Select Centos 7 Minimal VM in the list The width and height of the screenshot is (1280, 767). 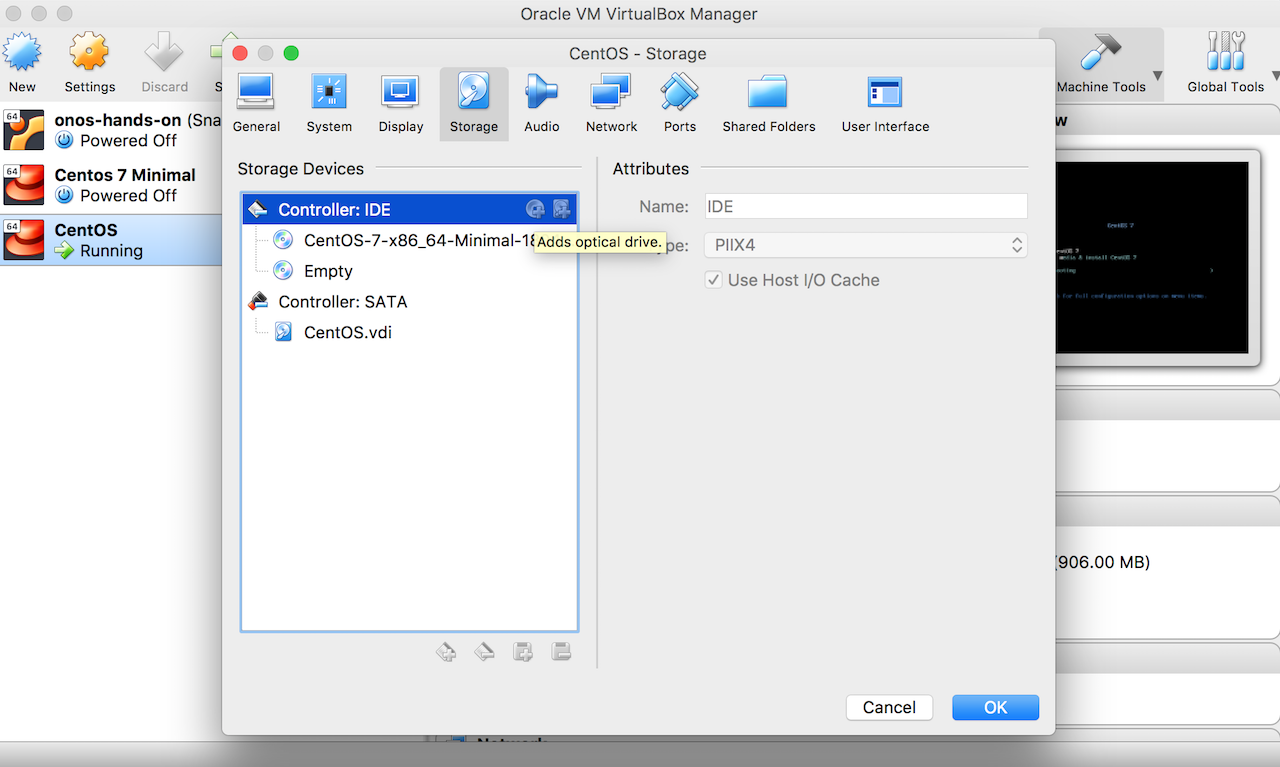[111, 185]
